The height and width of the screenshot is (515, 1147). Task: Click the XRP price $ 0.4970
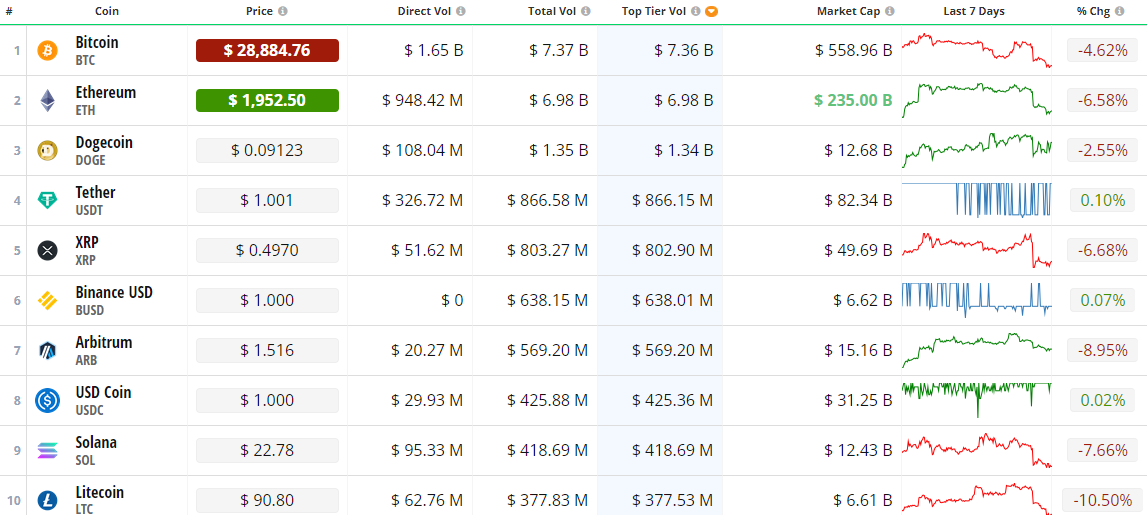(x=267, y=250)
